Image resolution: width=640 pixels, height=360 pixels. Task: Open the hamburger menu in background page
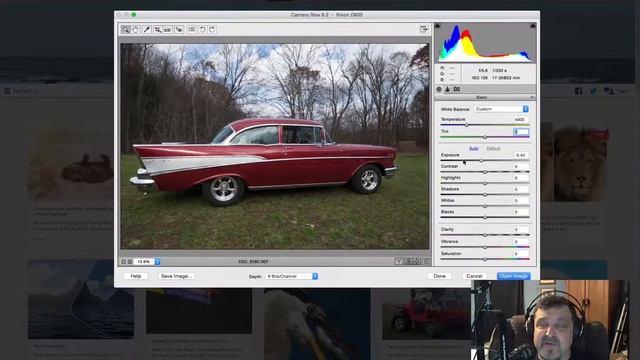[x=7, y=91]
